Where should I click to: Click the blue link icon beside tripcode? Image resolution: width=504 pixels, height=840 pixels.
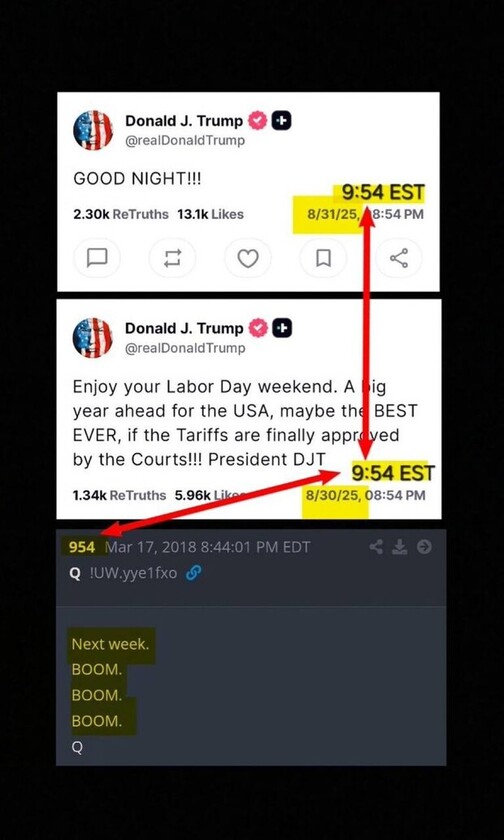click(192, 573)
